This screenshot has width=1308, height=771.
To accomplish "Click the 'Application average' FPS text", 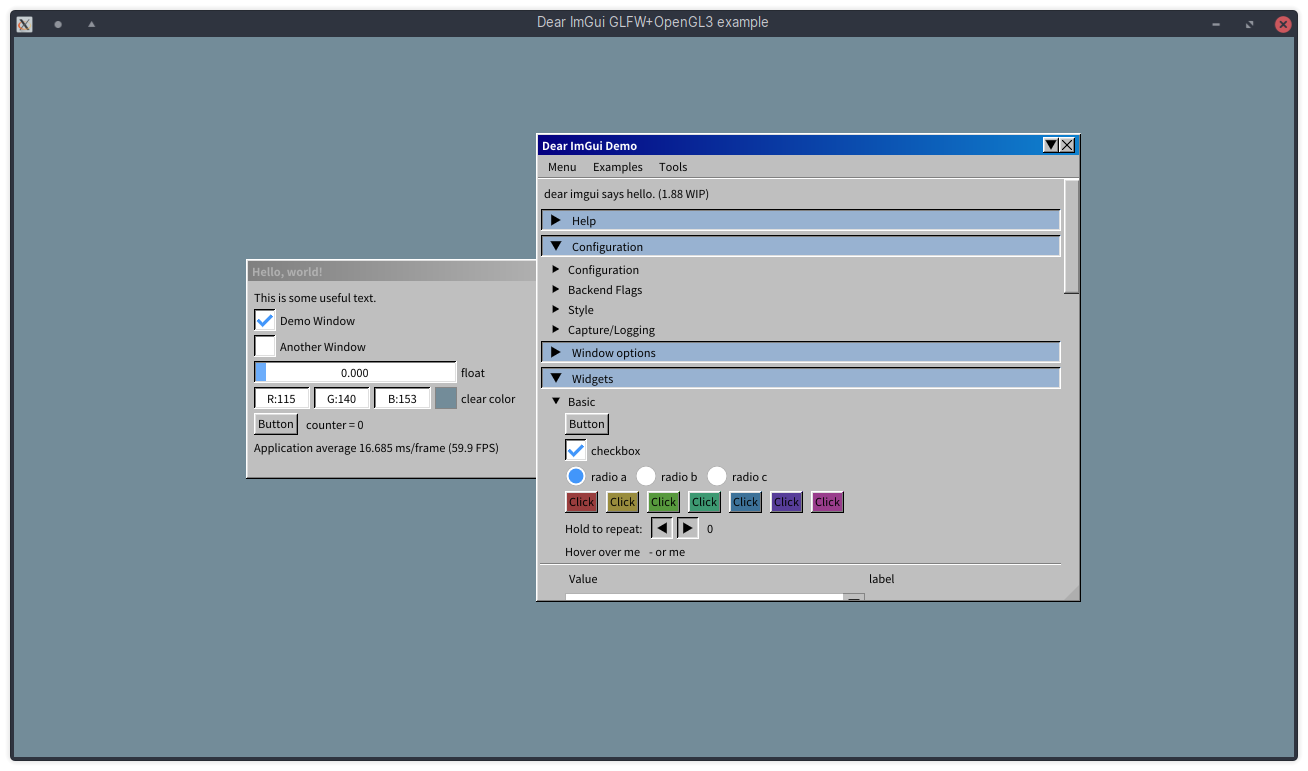I will click(x=376, y=448).
